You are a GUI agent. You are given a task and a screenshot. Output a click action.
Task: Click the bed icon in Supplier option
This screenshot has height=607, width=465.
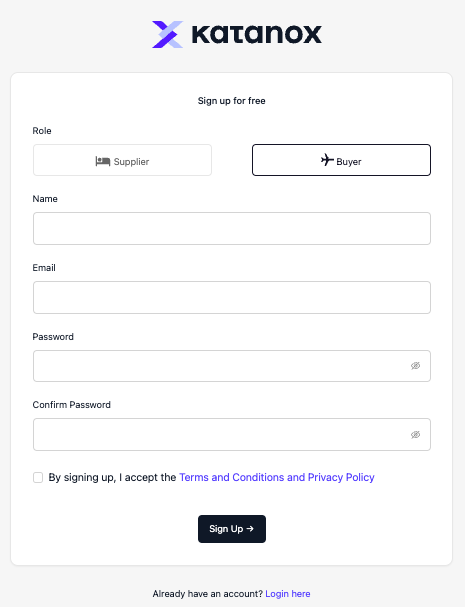pos(103,161)
